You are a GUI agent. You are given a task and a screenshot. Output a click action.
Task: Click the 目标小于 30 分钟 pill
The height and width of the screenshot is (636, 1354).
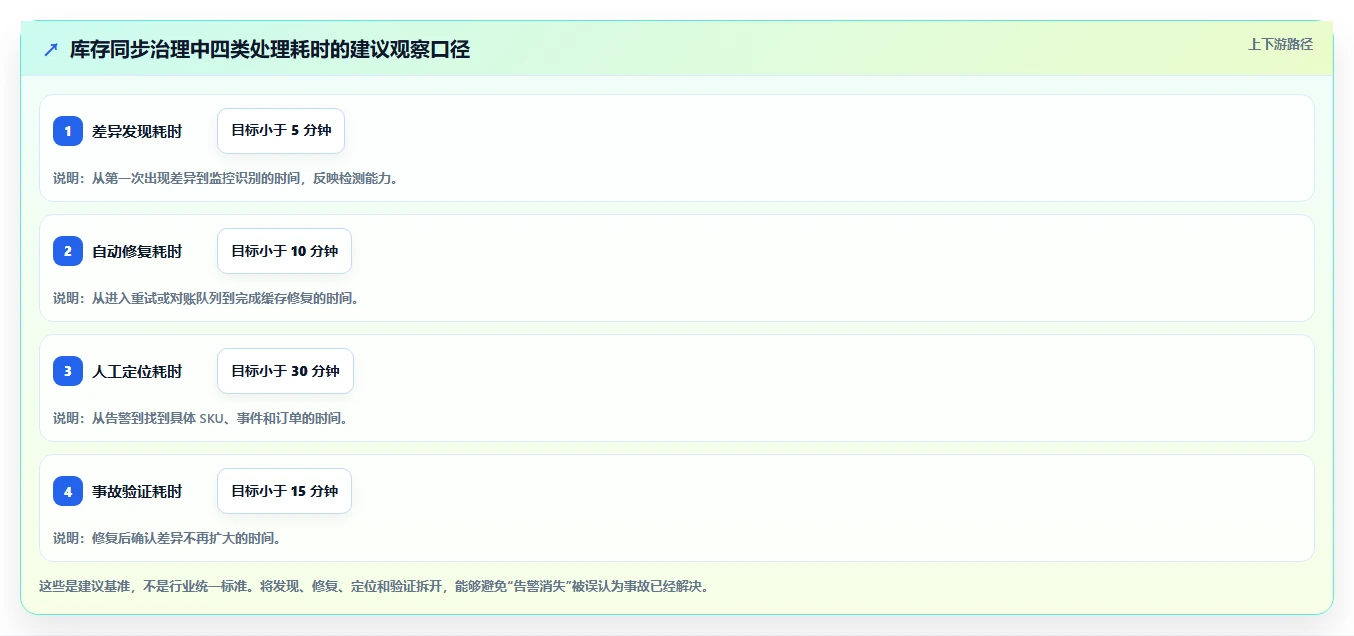pyautogui.click(x=285, y=371)
